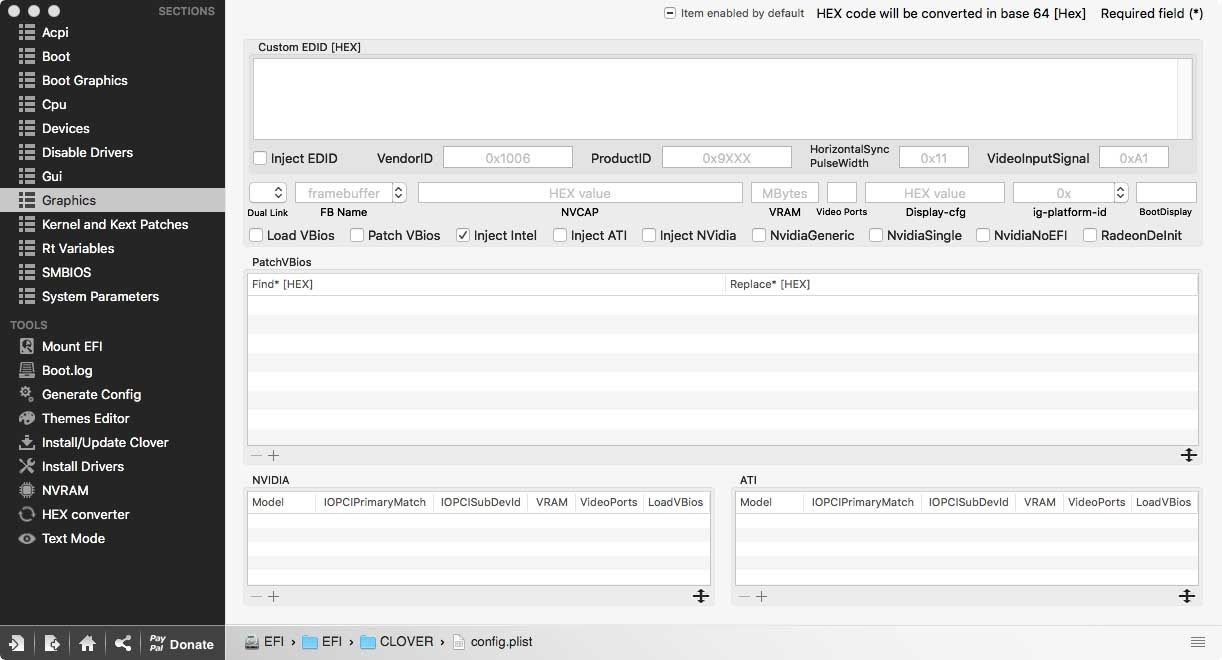
Task: Enable the Inject EDID checkbox
Action: coord(260,158)
